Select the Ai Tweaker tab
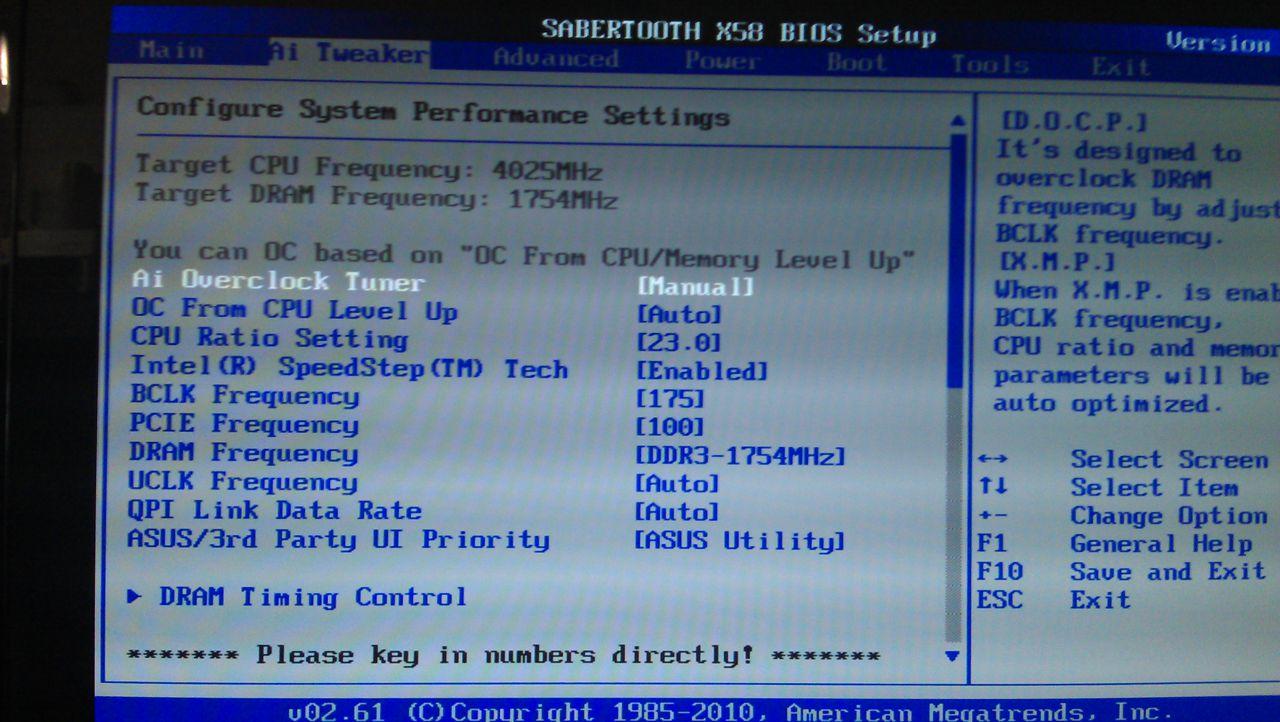This screenshot has width=1280, height=722. tap(348, 52)
